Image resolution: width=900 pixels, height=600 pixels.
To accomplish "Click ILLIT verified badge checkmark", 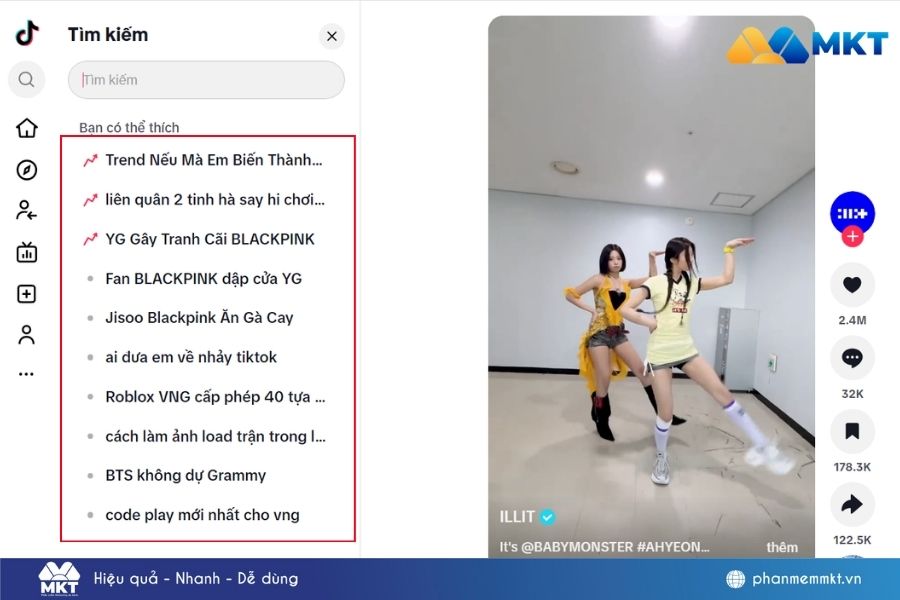I will (548, 517).
